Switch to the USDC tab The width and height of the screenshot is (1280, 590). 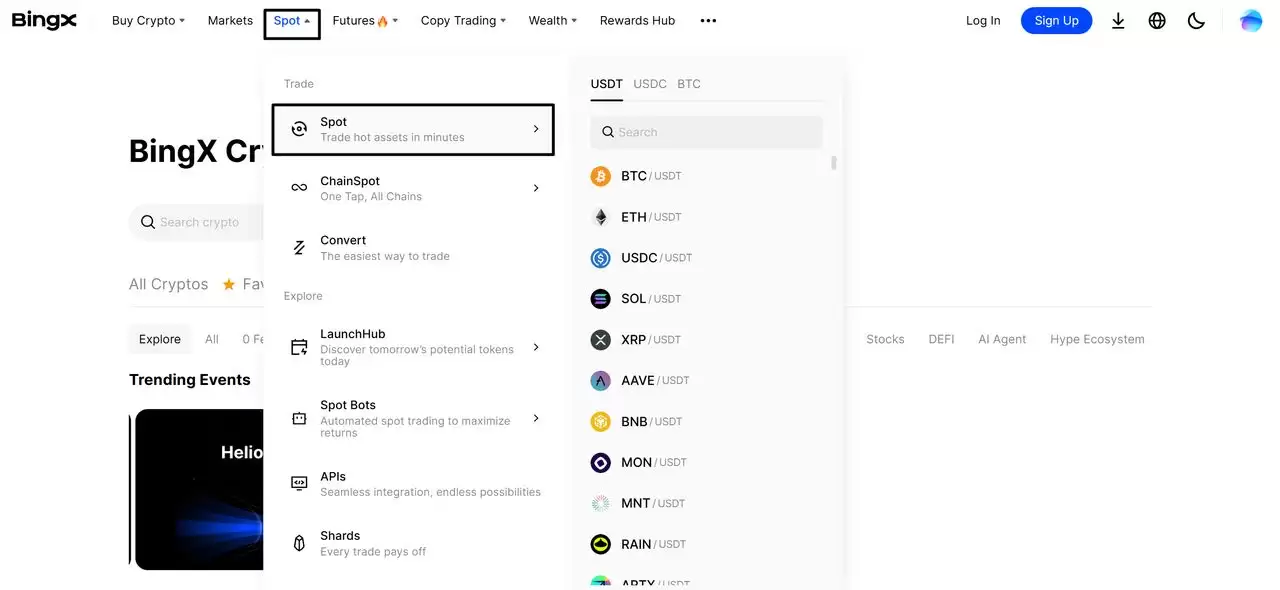[x=650, y=84]
